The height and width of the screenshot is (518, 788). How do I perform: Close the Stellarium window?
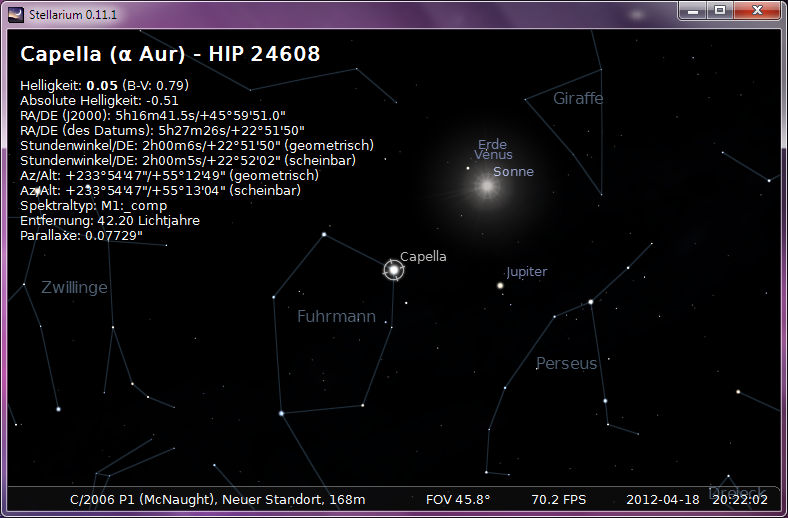755,10
